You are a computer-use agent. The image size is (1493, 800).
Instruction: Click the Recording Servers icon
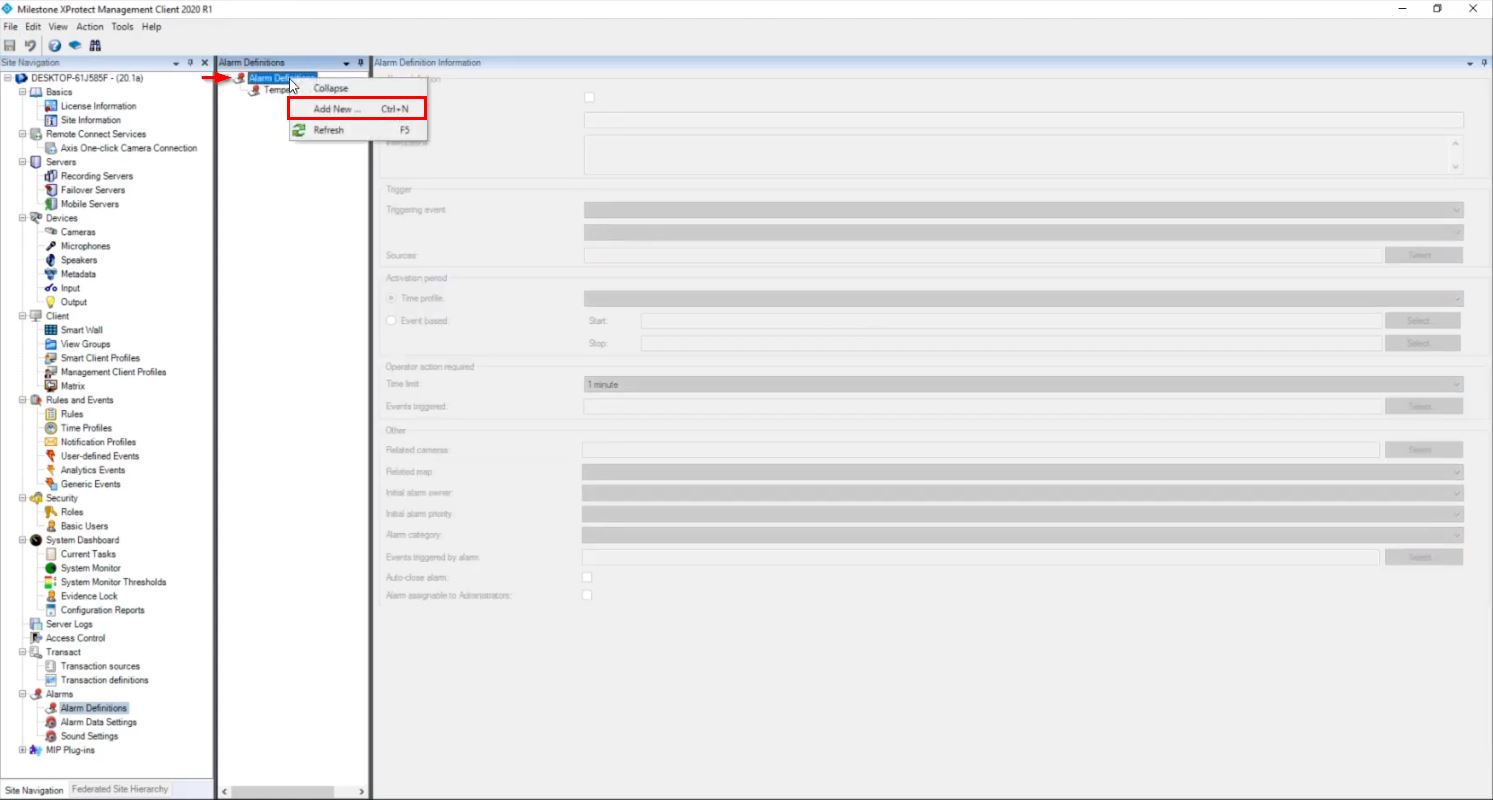(x=51, y=176)
